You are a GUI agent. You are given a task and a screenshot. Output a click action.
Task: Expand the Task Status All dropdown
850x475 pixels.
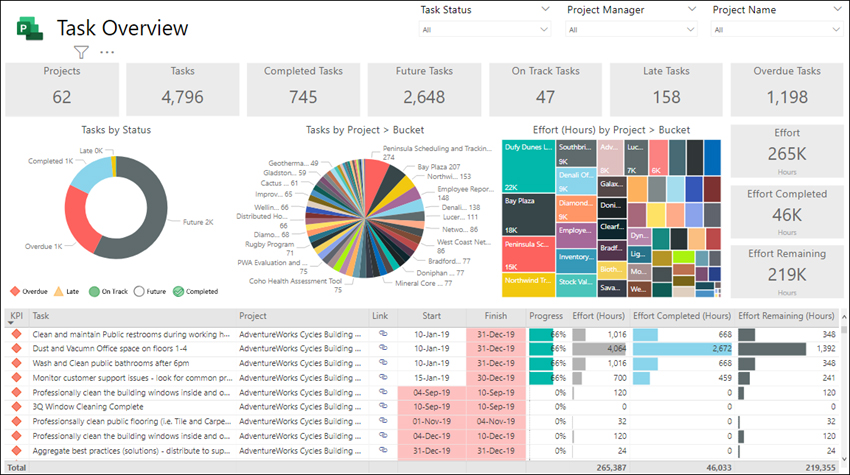[485, 29]
